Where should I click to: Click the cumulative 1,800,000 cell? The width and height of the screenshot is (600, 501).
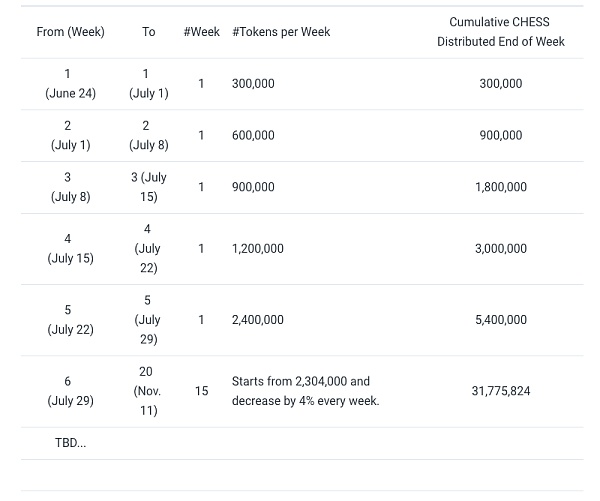click(x=500, y=187)
